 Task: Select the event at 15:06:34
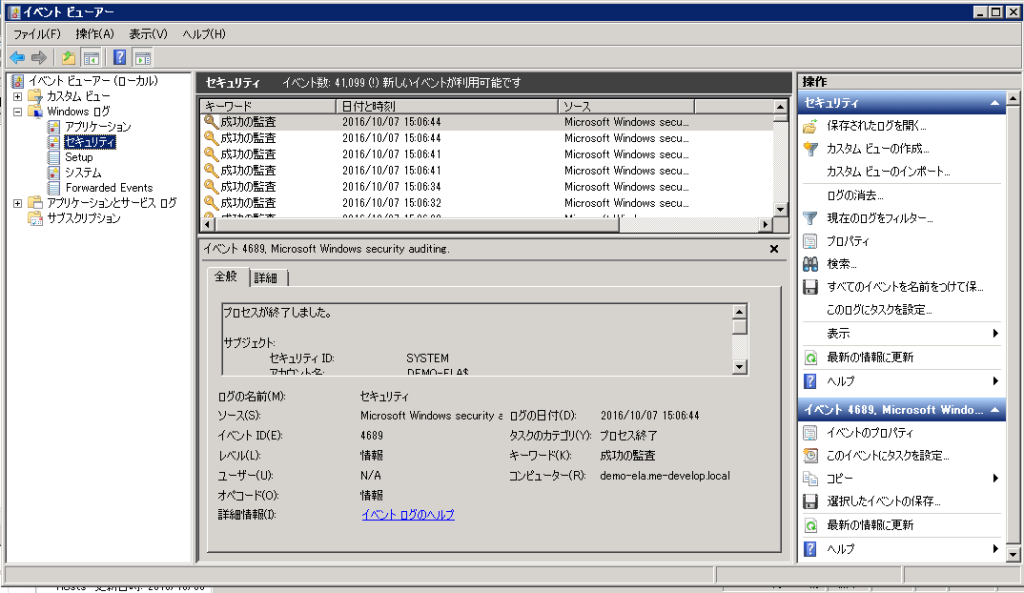tap(486, 187)
